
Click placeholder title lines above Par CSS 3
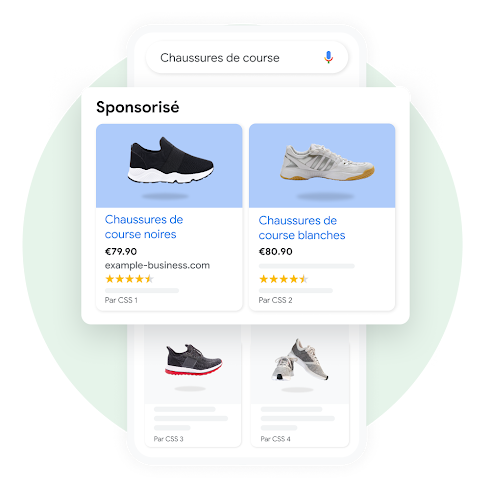[x=191, y=418]
